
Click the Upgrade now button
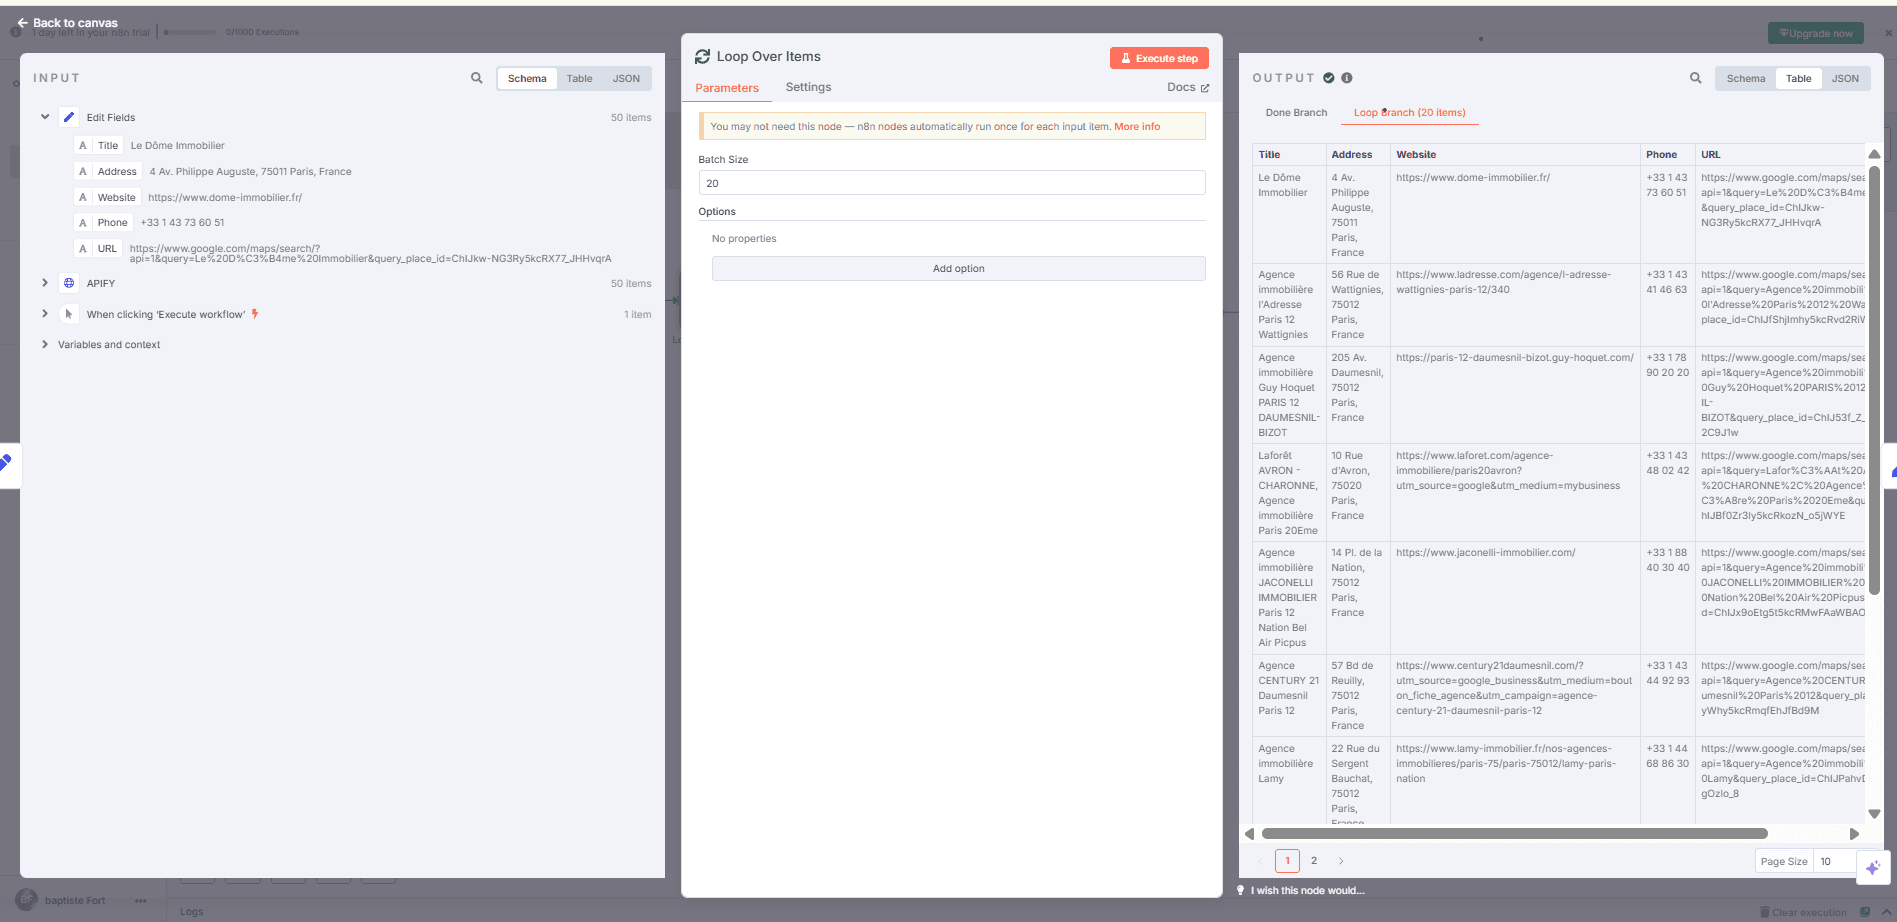click(x=1816, y=33)
